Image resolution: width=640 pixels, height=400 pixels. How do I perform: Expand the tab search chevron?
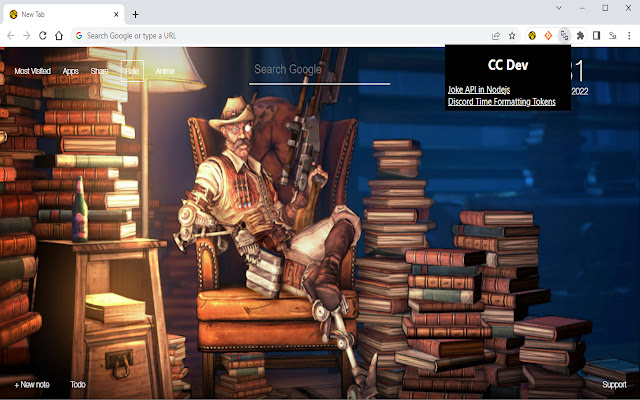[559, 8]
